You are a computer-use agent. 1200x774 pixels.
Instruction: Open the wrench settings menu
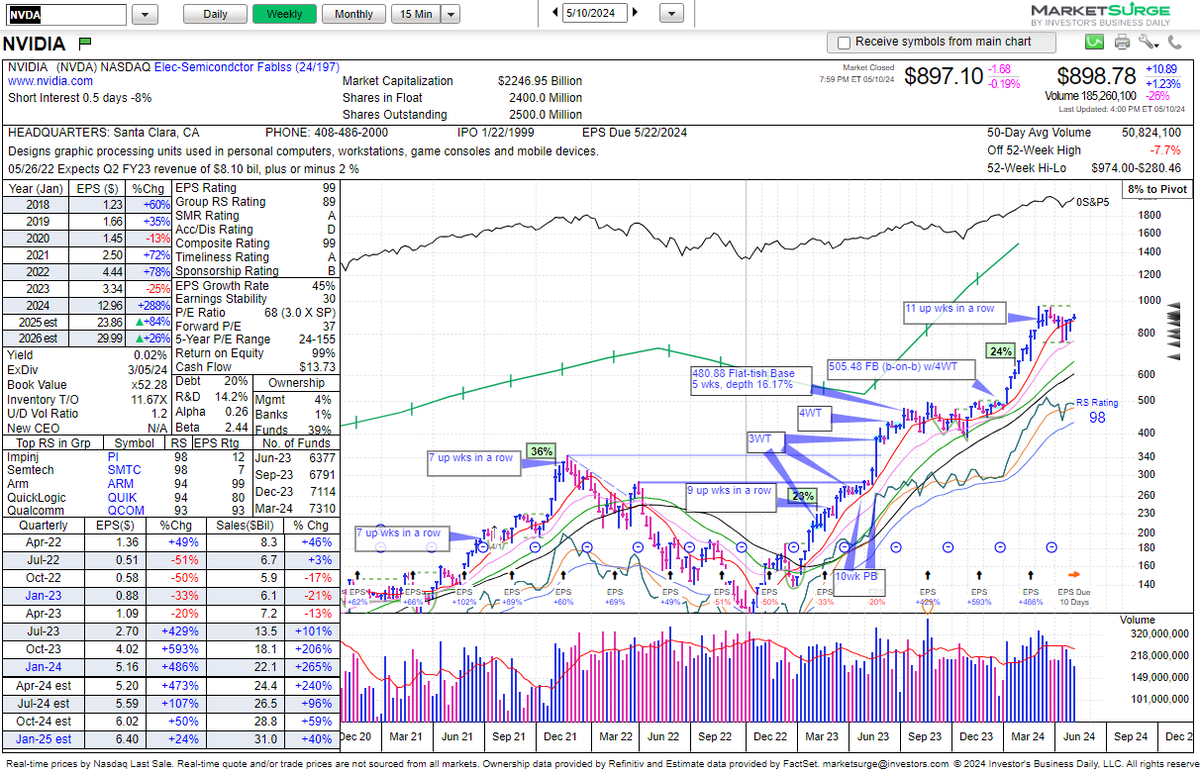coord(1147,42)
